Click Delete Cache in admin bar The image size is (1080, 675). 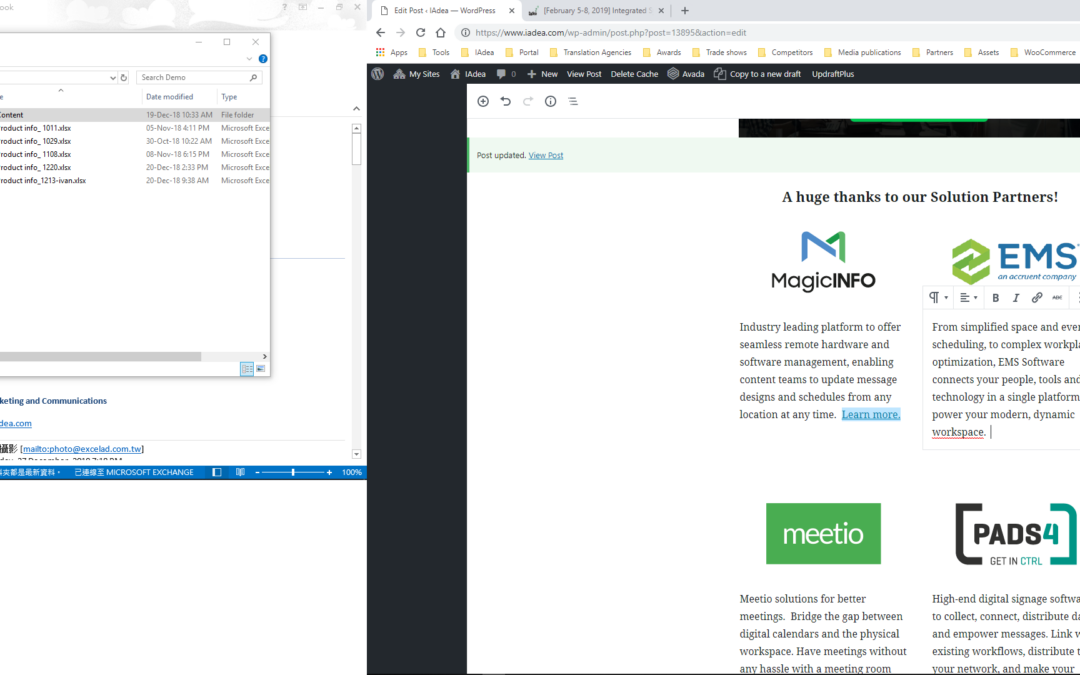[634, 74]
